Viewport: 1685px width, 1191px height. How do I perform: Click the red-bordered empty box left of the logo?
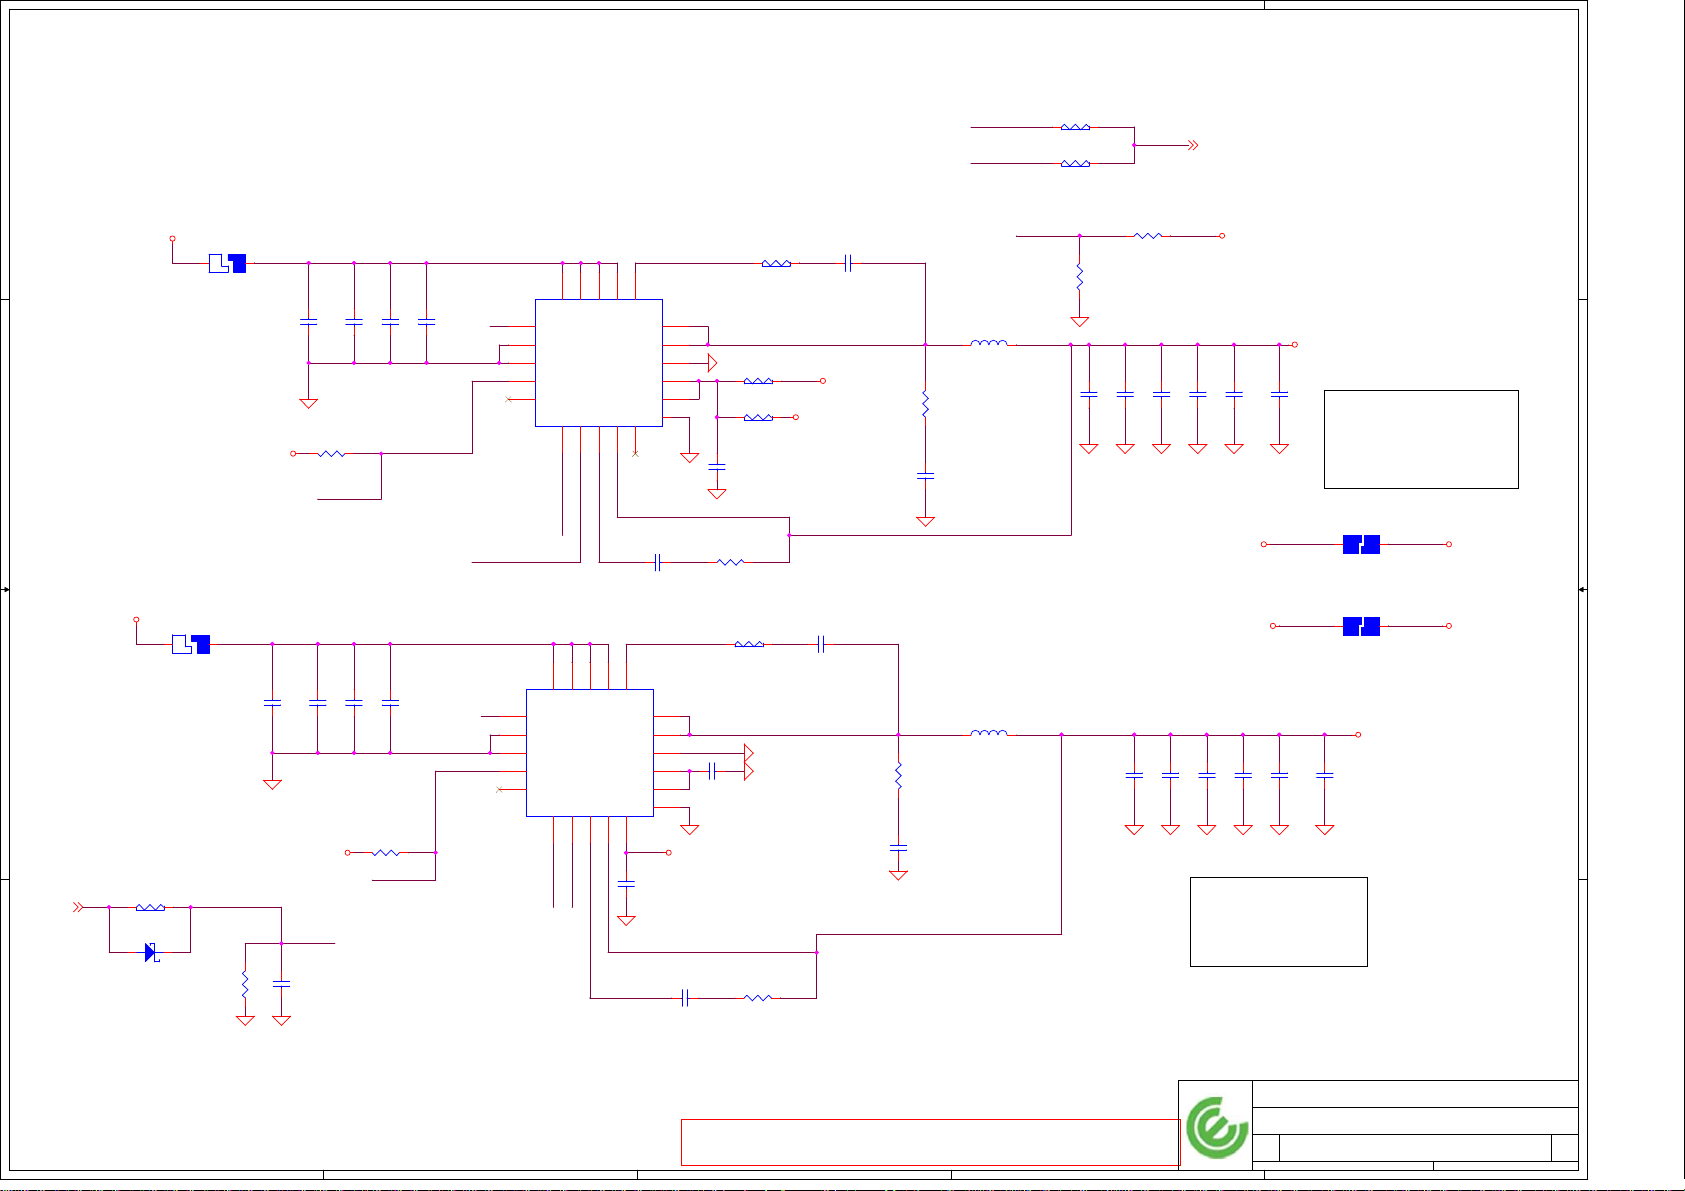[x=930, y=1142]
